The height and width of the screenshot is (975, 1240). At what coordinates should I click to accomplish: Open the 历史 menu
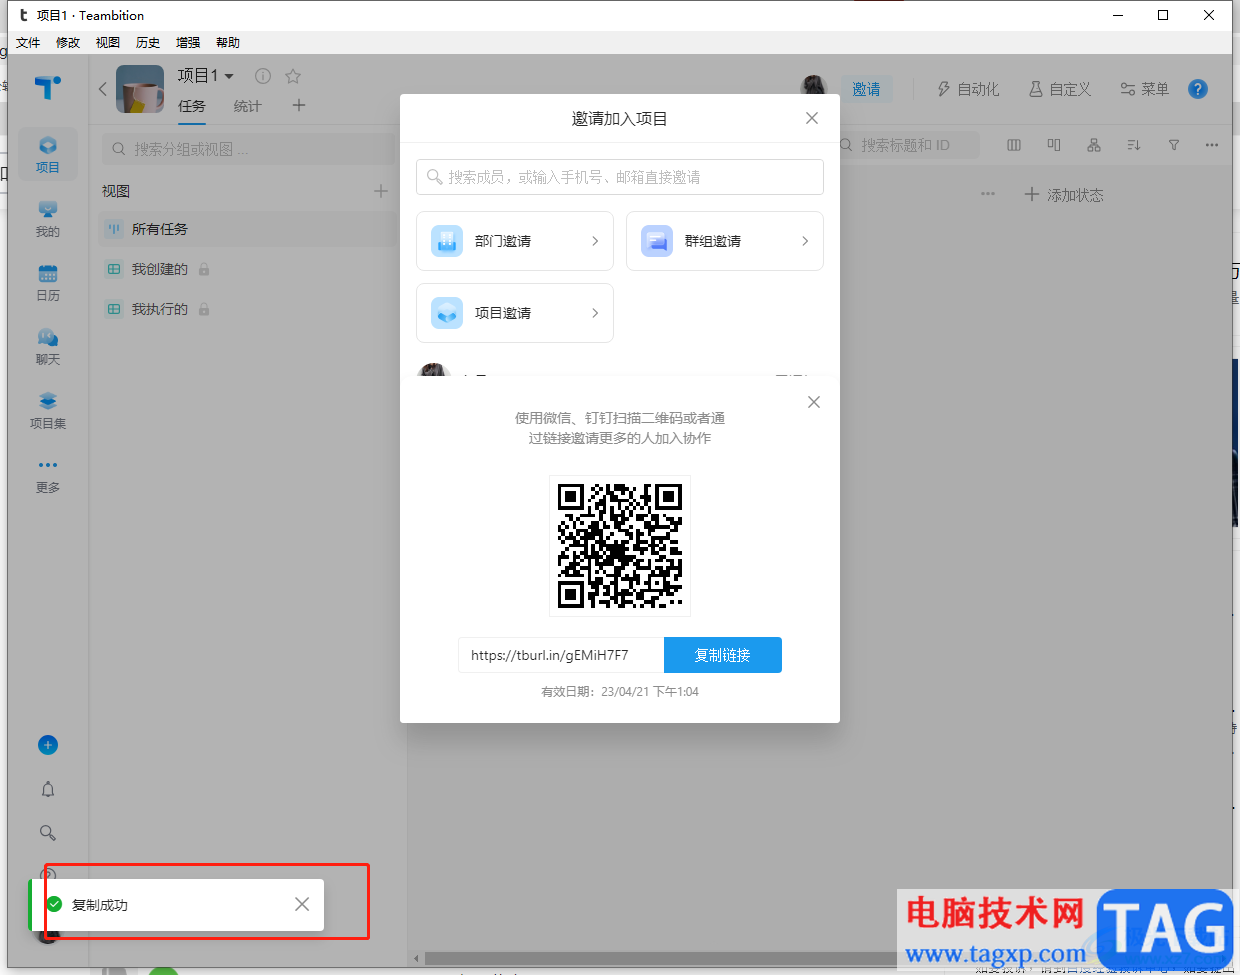(x=148, y=42)
